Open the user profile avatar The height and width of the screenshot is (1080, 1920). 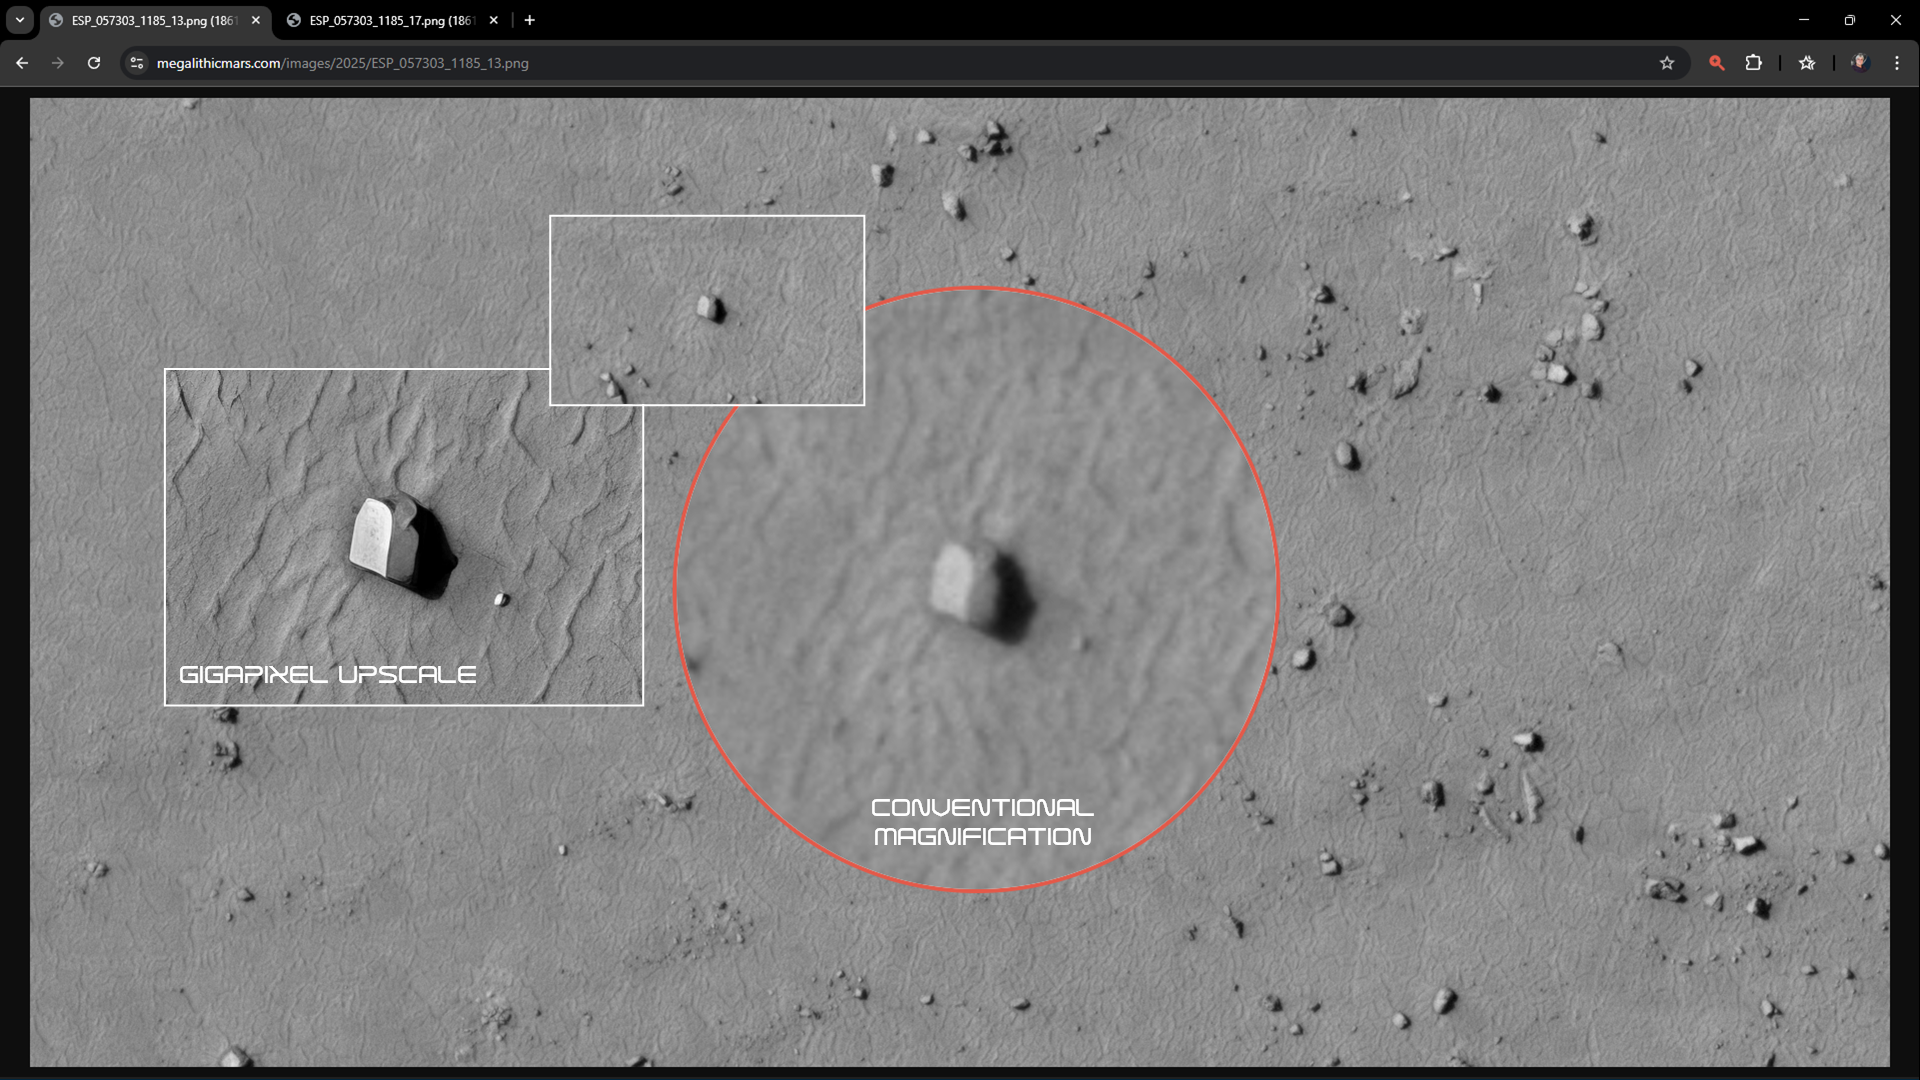1860,63
